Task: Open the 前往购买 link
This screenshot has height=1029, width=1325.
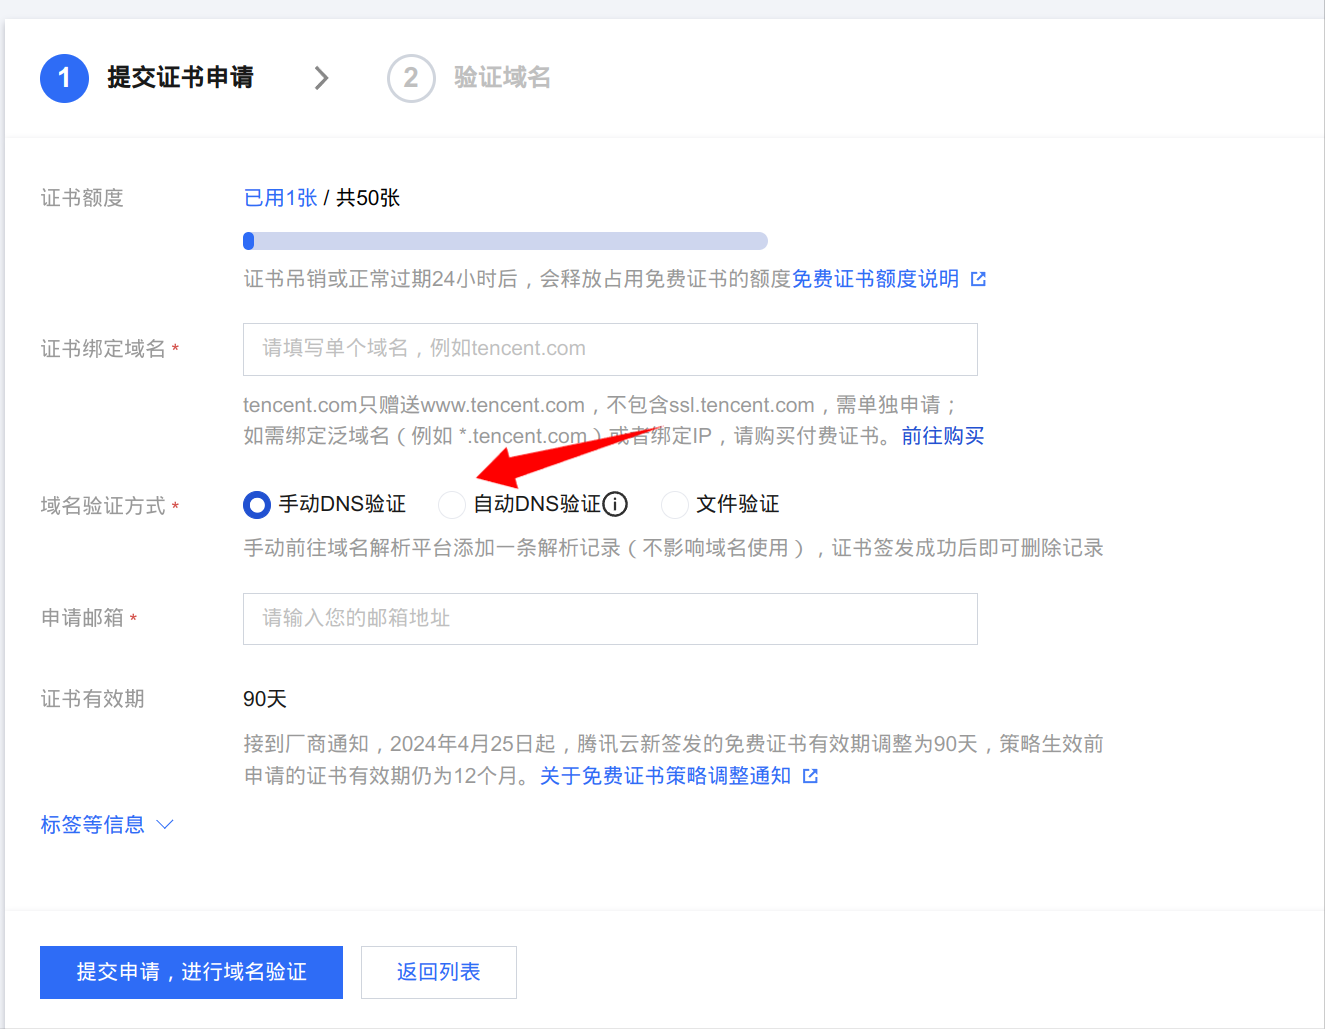Action: click(x=942, y=436)
